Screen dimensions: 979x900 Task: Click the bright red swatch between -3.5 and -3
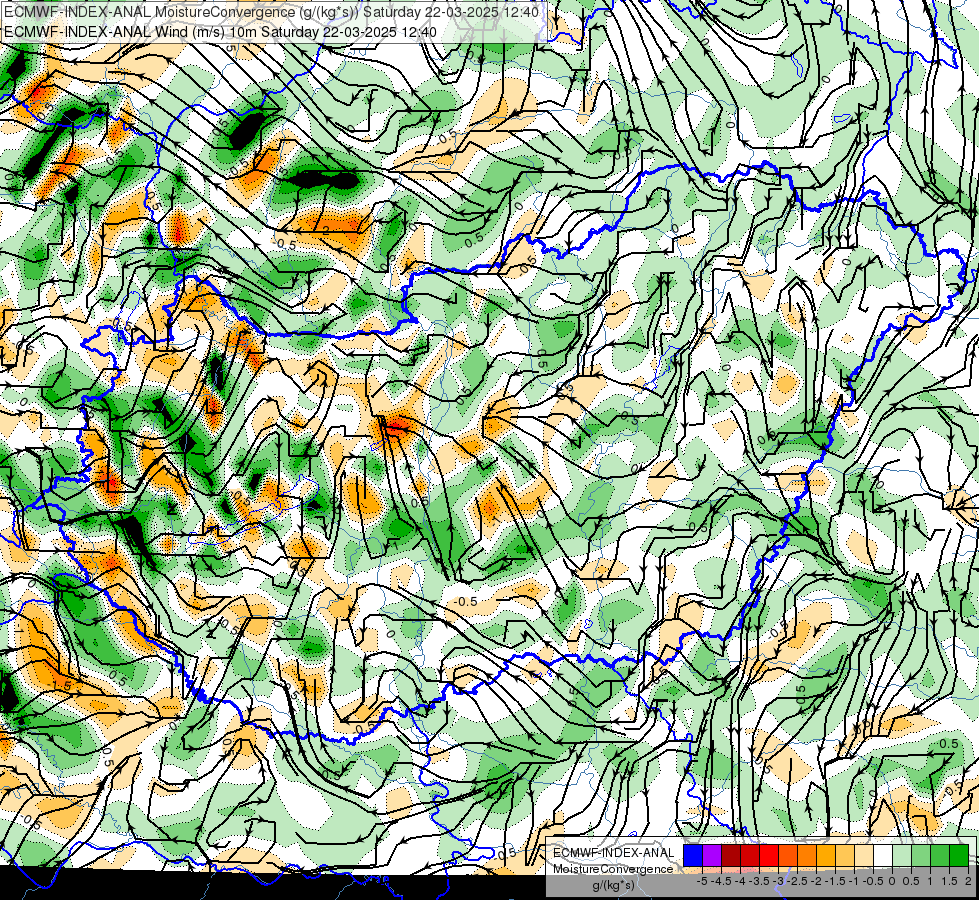click(x=769, y=856)
